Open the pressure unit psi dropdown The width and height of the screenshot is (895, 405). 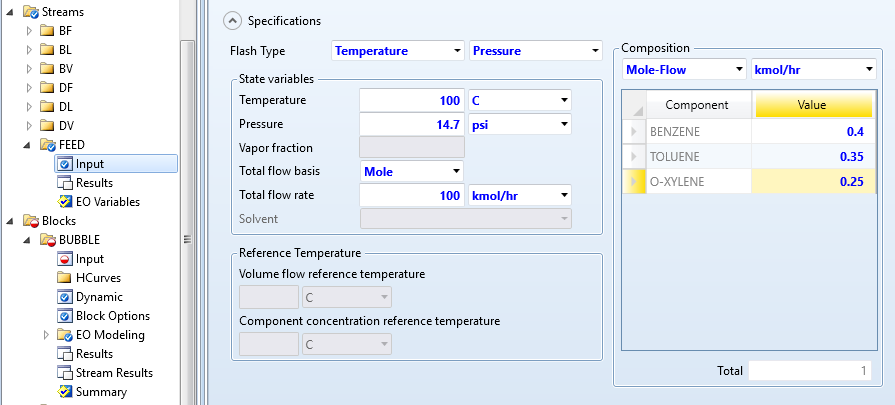tap(564, 124)
